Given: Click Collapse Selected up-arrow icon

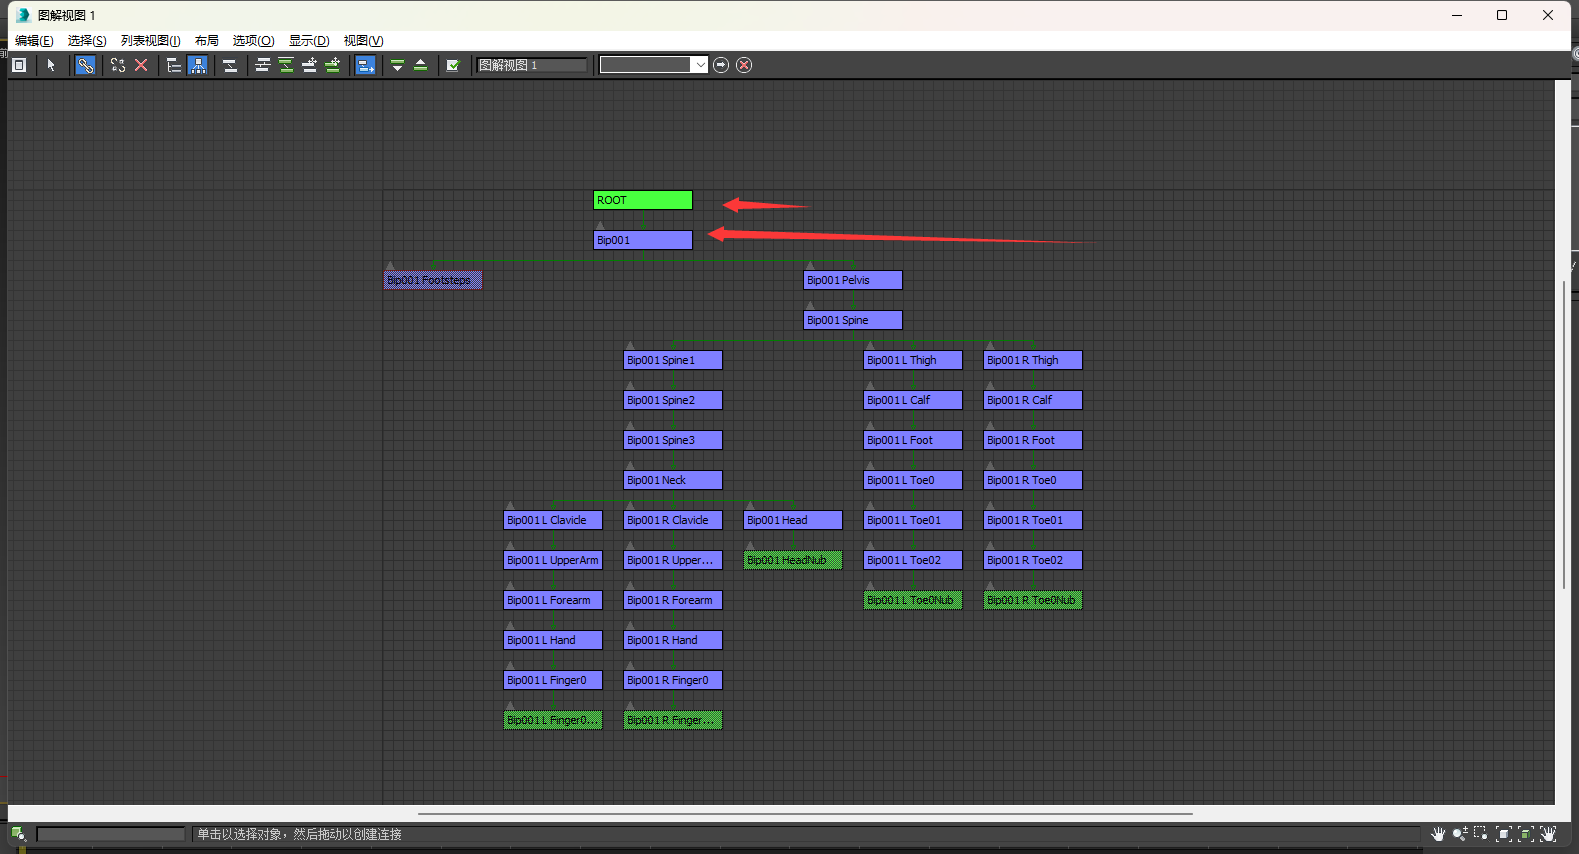Looking at the screenshot, I should (x=420, y=65).
